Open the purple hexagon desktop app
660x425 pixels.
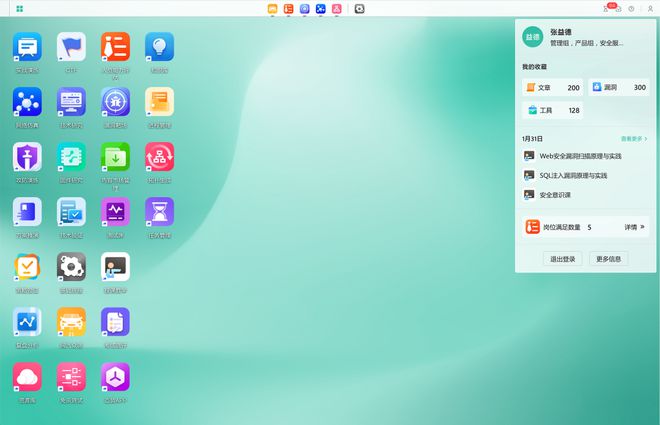tap(115, 377)
